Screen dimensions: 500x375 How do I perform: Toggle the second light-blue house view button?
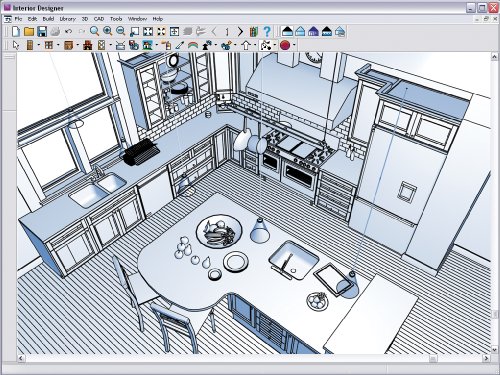coord(300,32)
